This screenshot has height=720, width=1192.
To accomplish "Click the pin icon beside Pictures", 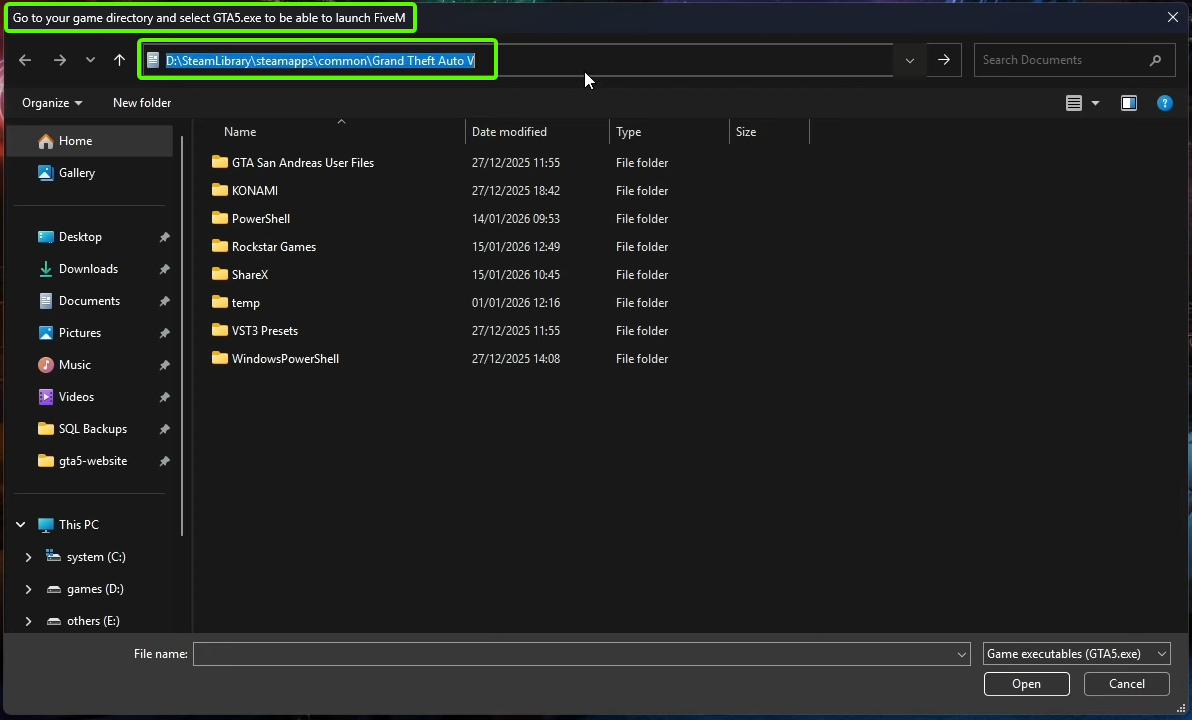I will [x=164, y=333].
